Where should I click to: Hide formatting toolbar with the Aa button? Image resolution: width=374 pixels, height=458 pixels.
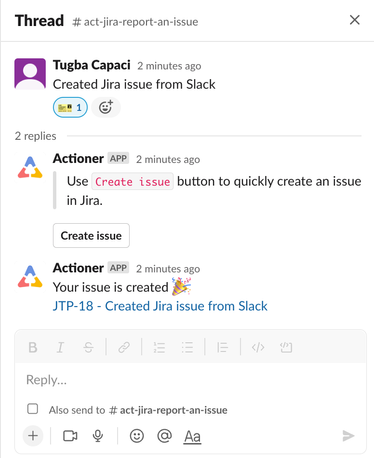click(x=193, y=436)
